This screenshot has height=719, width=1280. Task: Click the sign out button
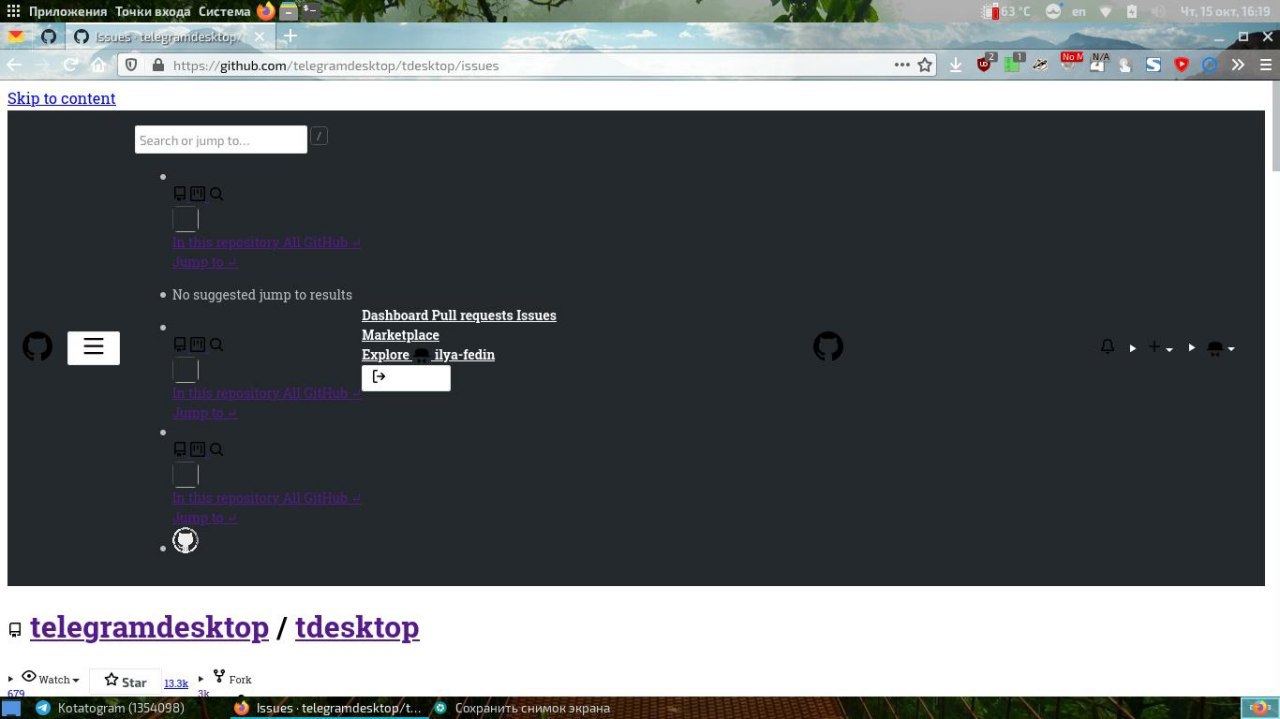[406, 377]
